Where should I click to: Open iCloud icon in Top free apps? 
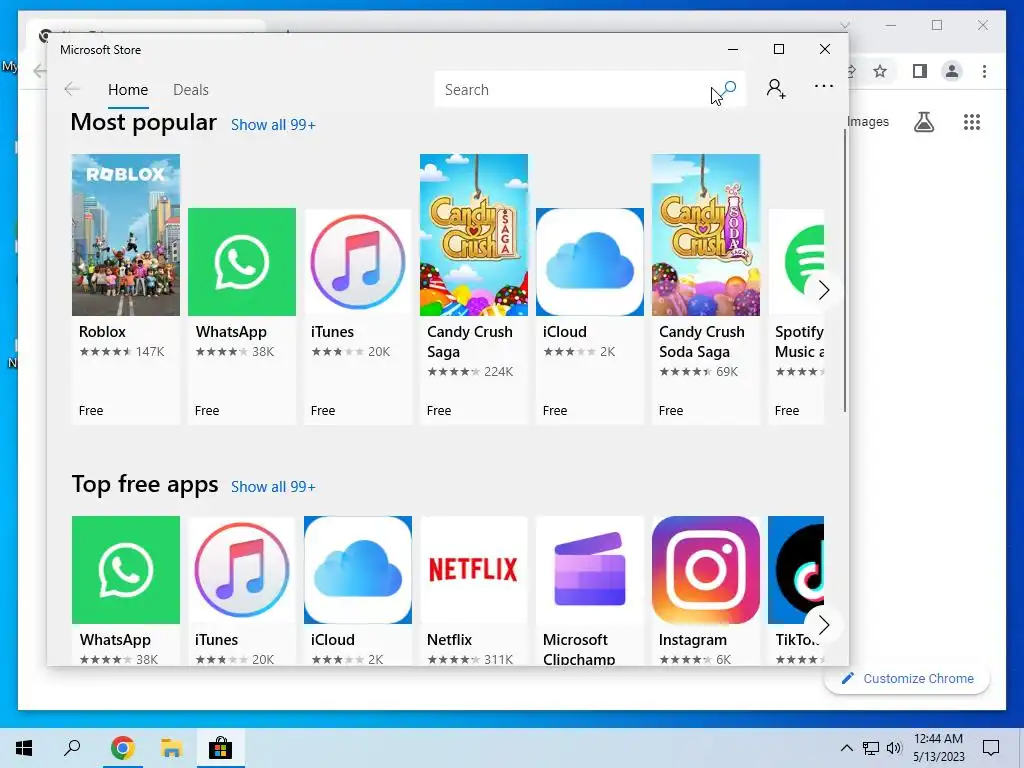(358, 570)
